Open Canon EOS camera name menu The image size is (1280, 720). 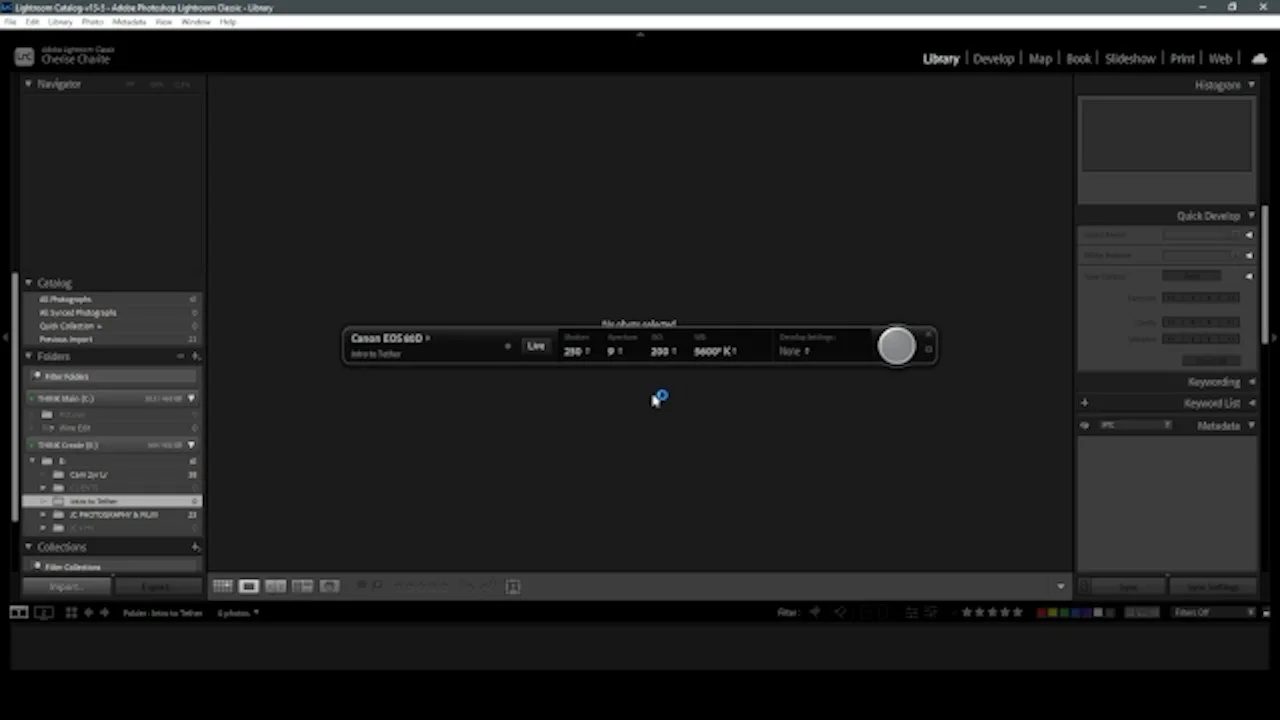point(390,338)
